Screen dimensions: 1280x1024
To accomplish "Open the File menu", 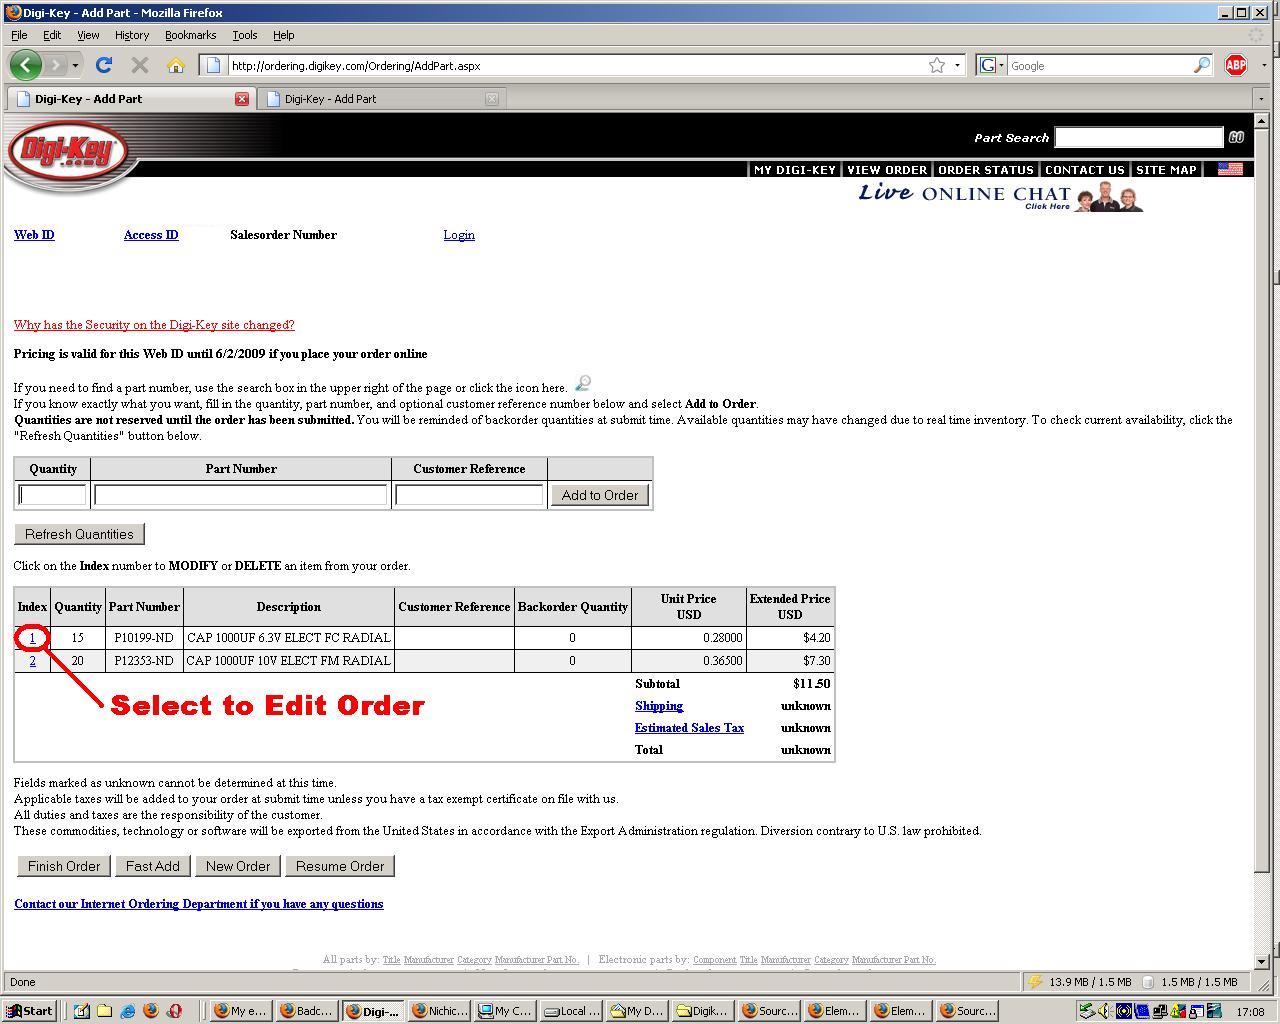I will [x=19, y=35].
